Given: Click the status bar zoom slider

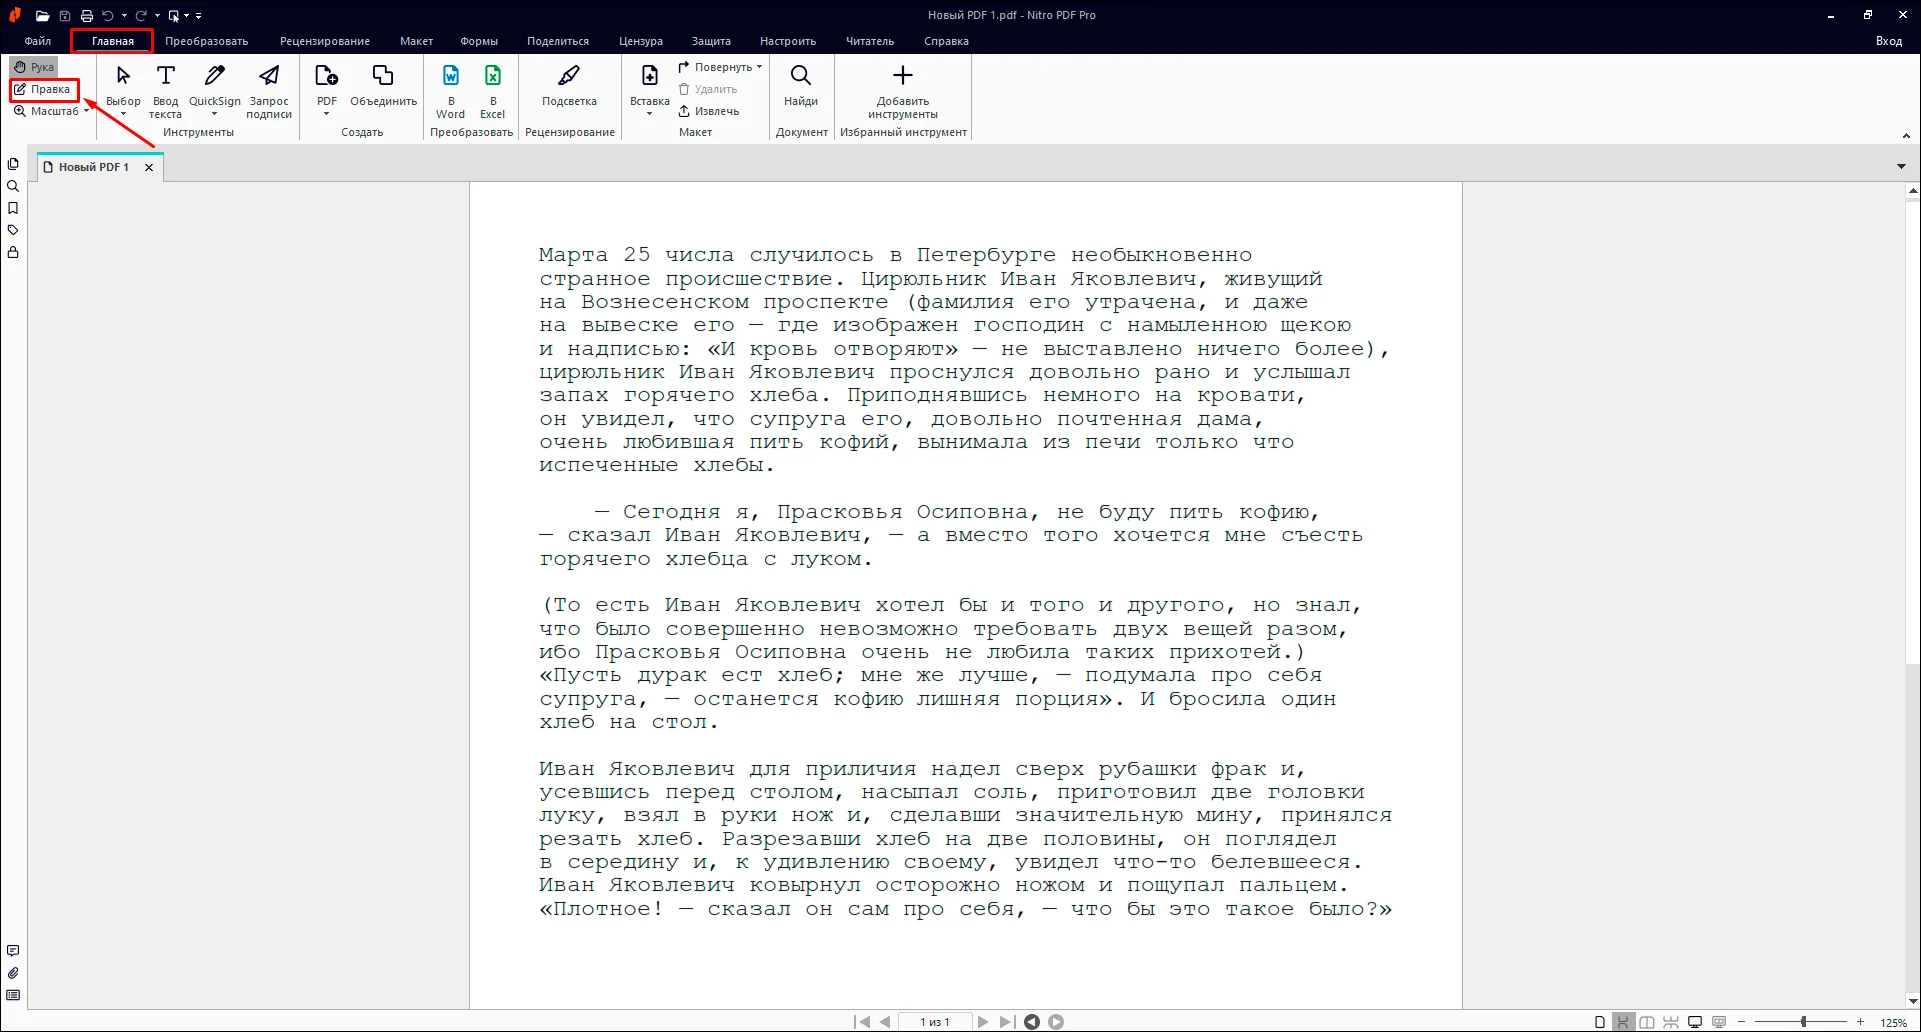Looking at the screenshot, I should [x=1803, y=1022].
